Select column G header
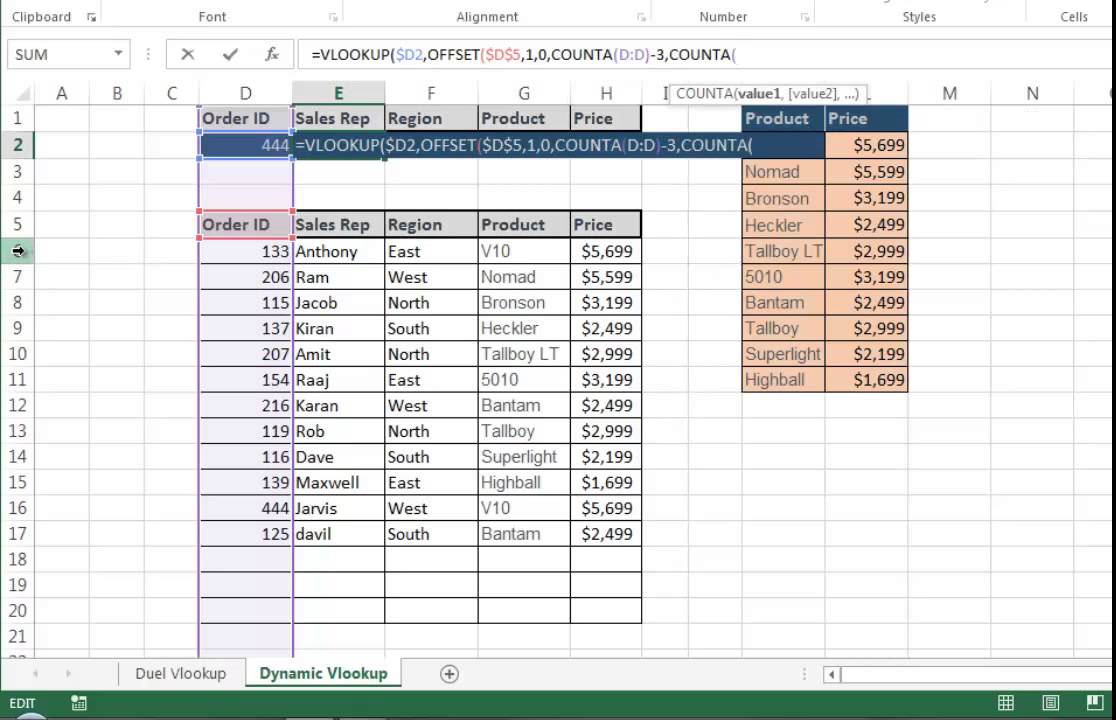This screenshot has height=720, width=1116. pyautogui.click(x=524, y=93)
